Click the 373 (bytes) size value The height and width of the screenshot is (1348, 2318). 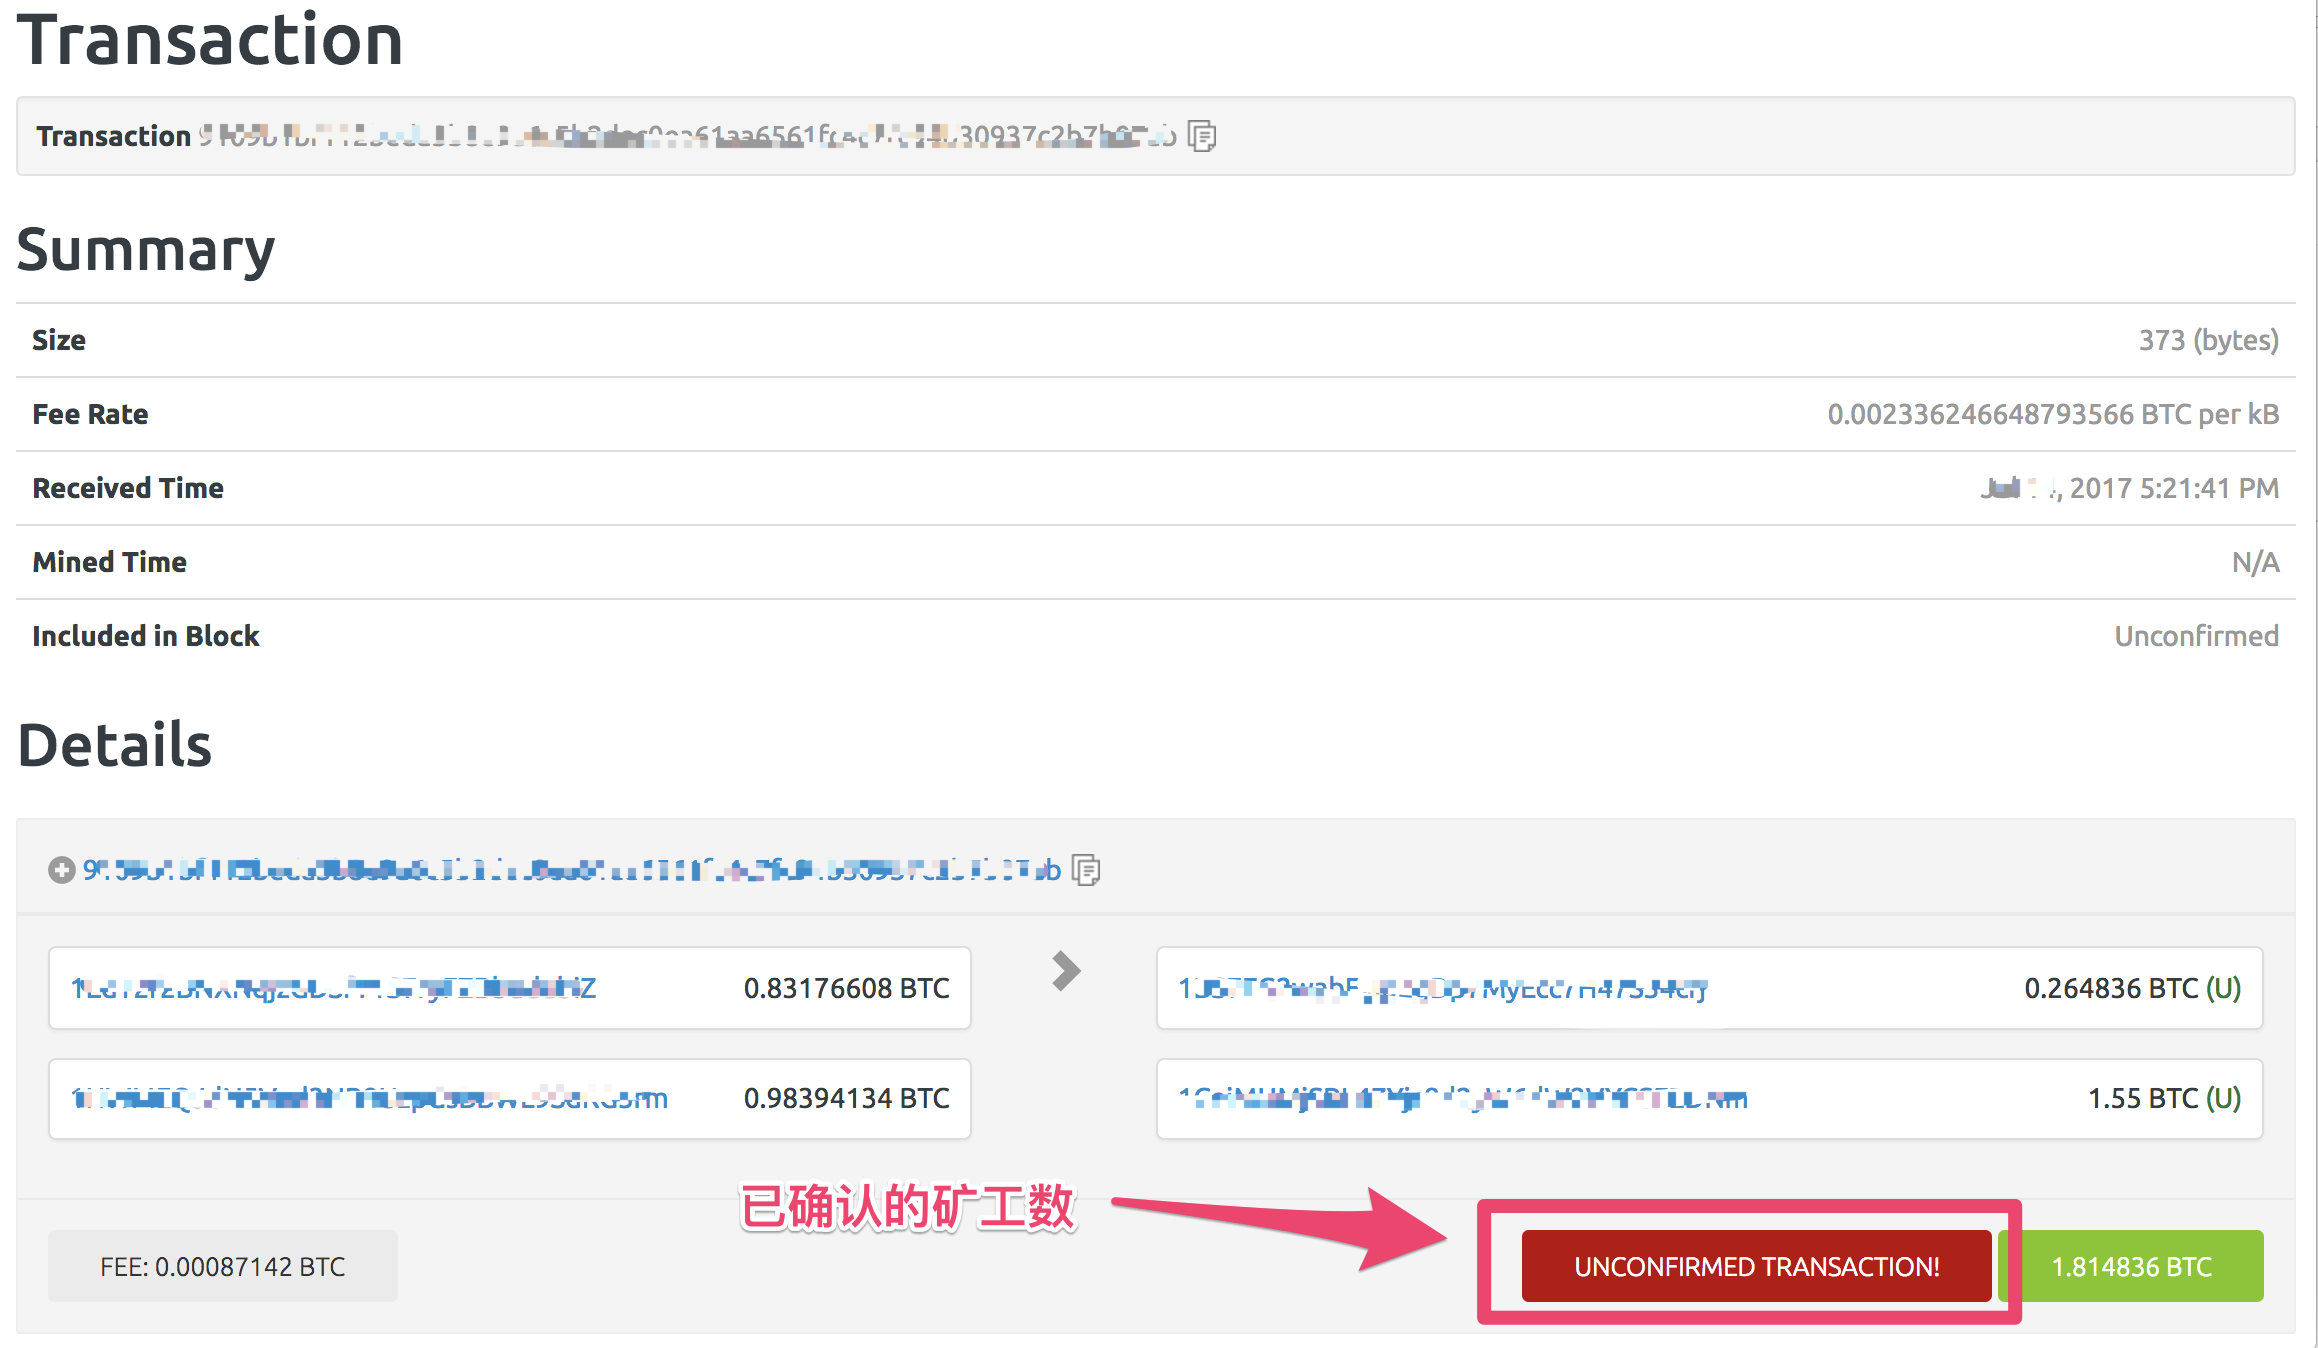pos(2208,340)
